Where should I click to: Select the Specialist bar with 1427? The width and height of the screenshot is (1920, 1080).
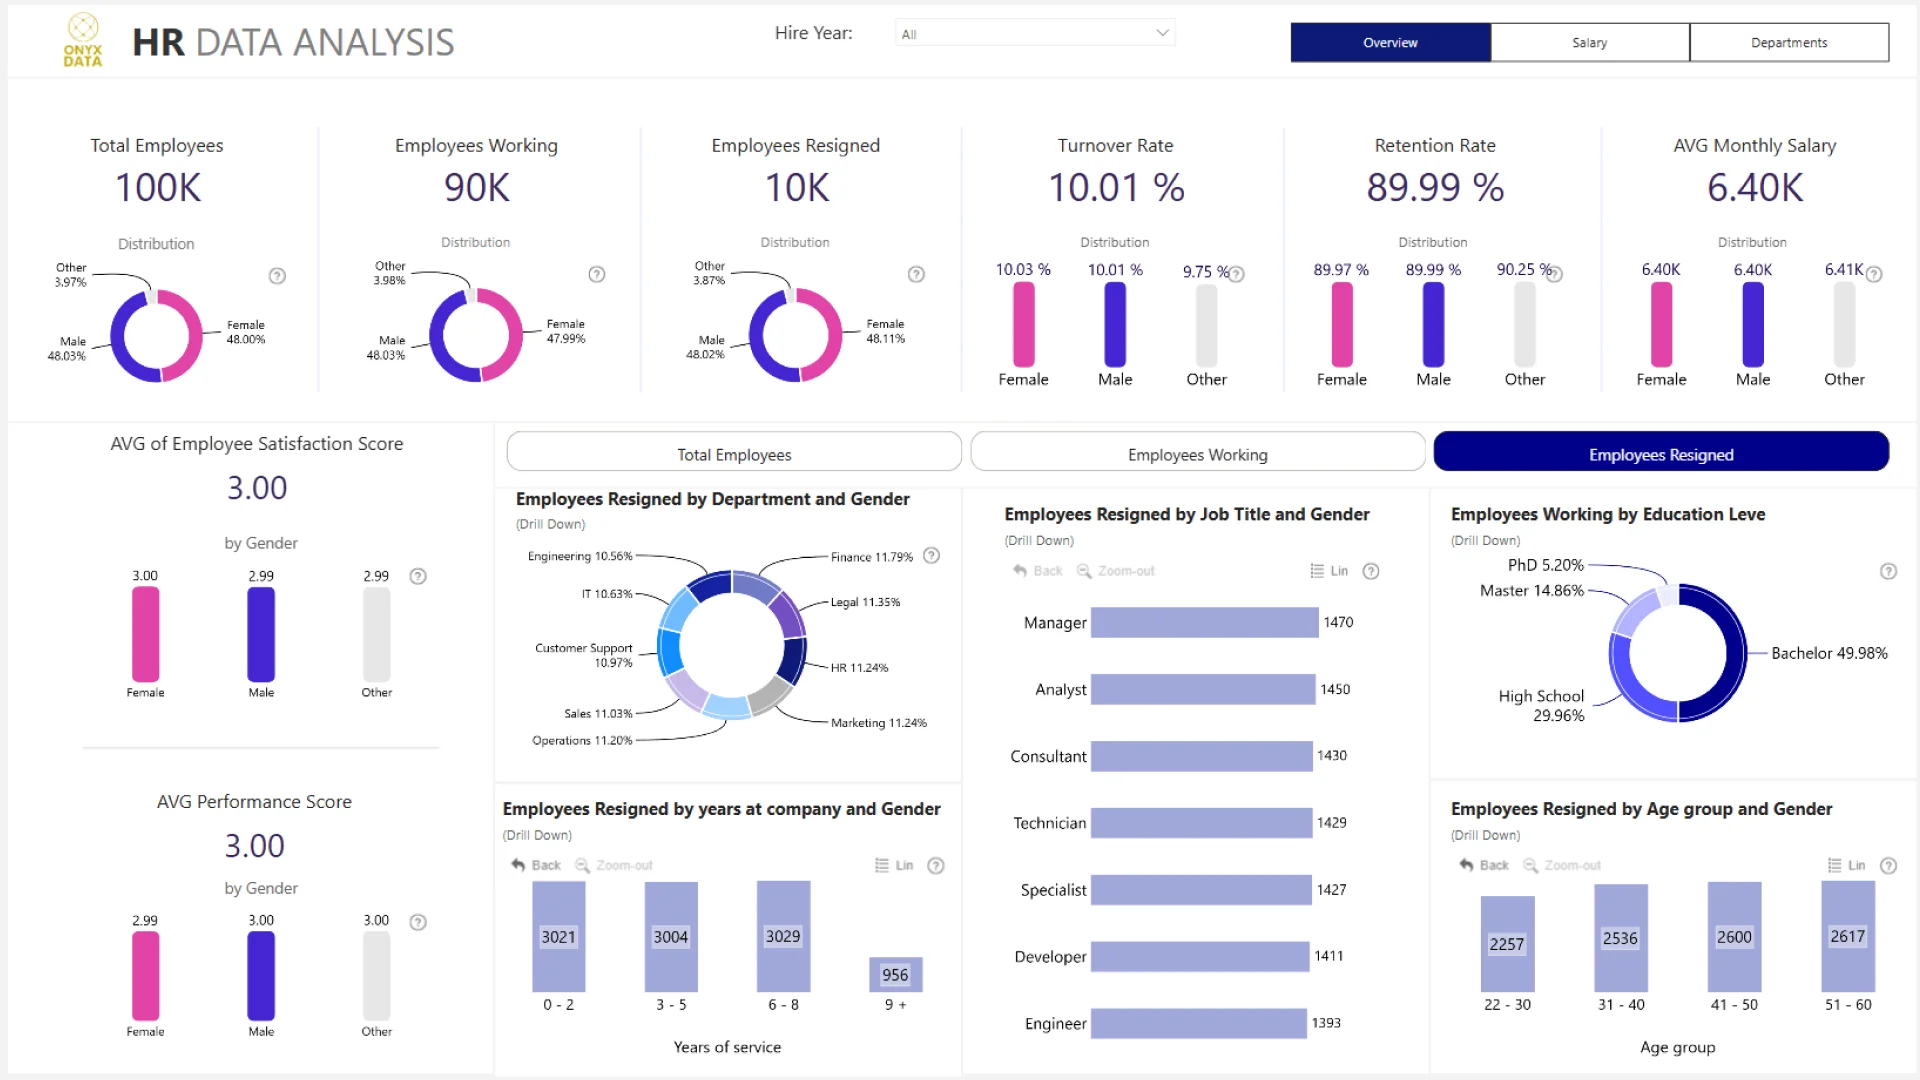pos(1201,890)
